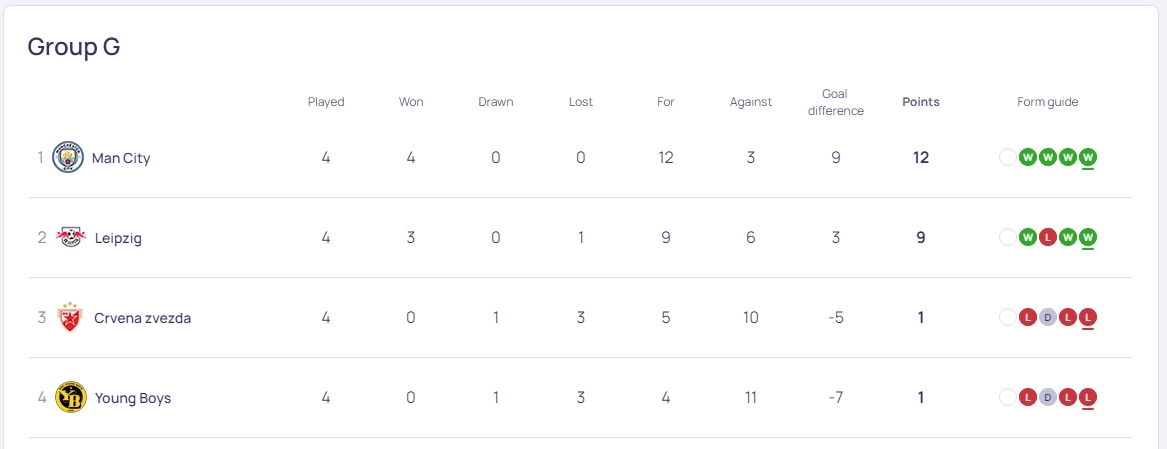Open the Leipzig team link
Viewport: 1167px width, 449px height.
118,238
